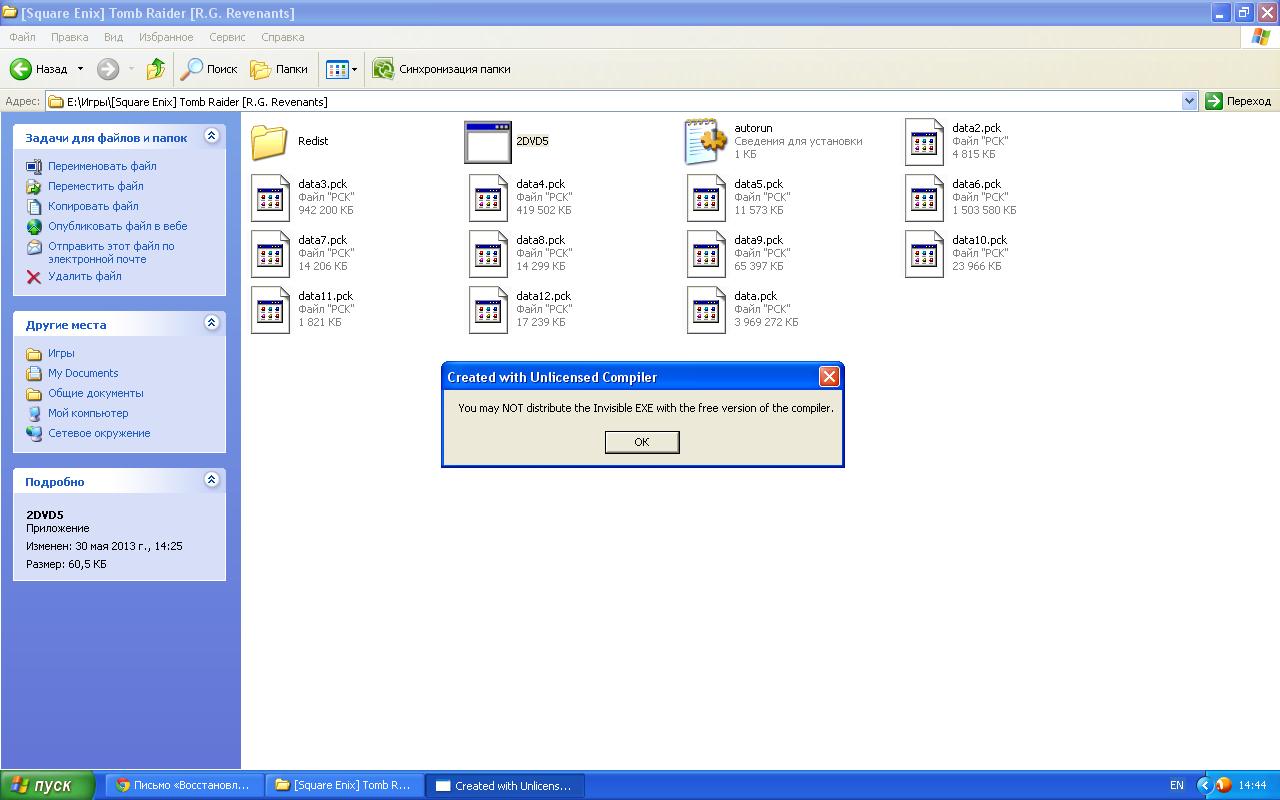Go up one folder level icon
The width and height of the screenshot is (1280, 800).
point(156,69)
